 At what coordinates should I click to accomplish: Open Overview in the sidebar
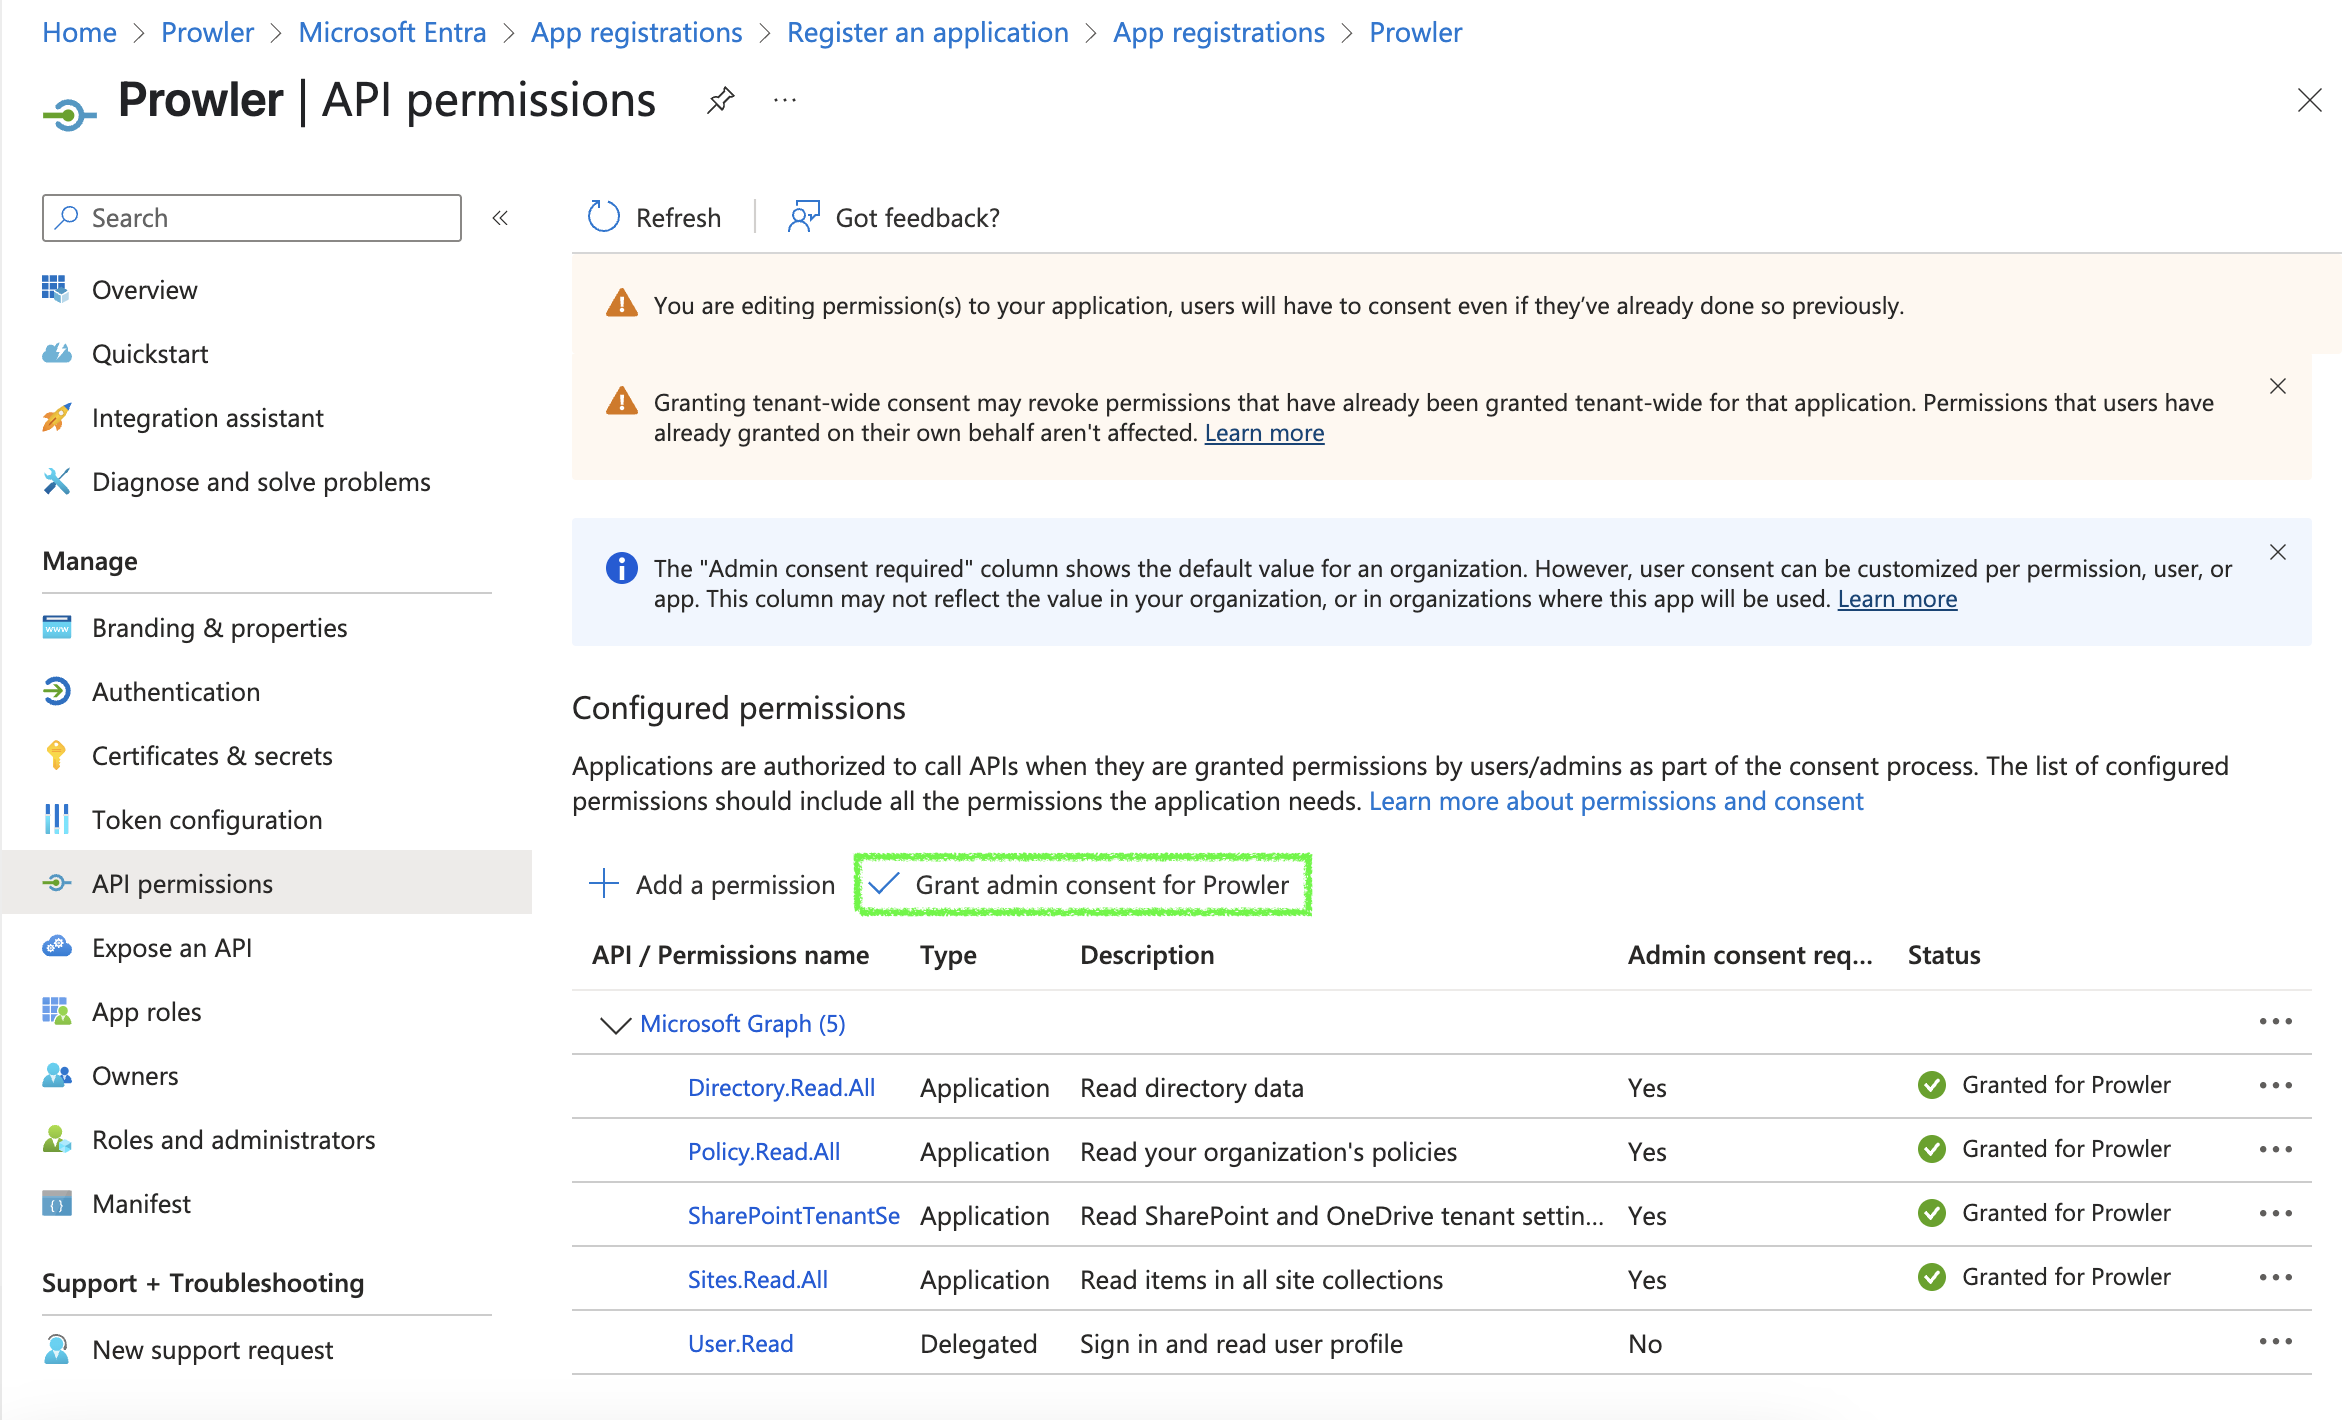(x=144, y=290)
